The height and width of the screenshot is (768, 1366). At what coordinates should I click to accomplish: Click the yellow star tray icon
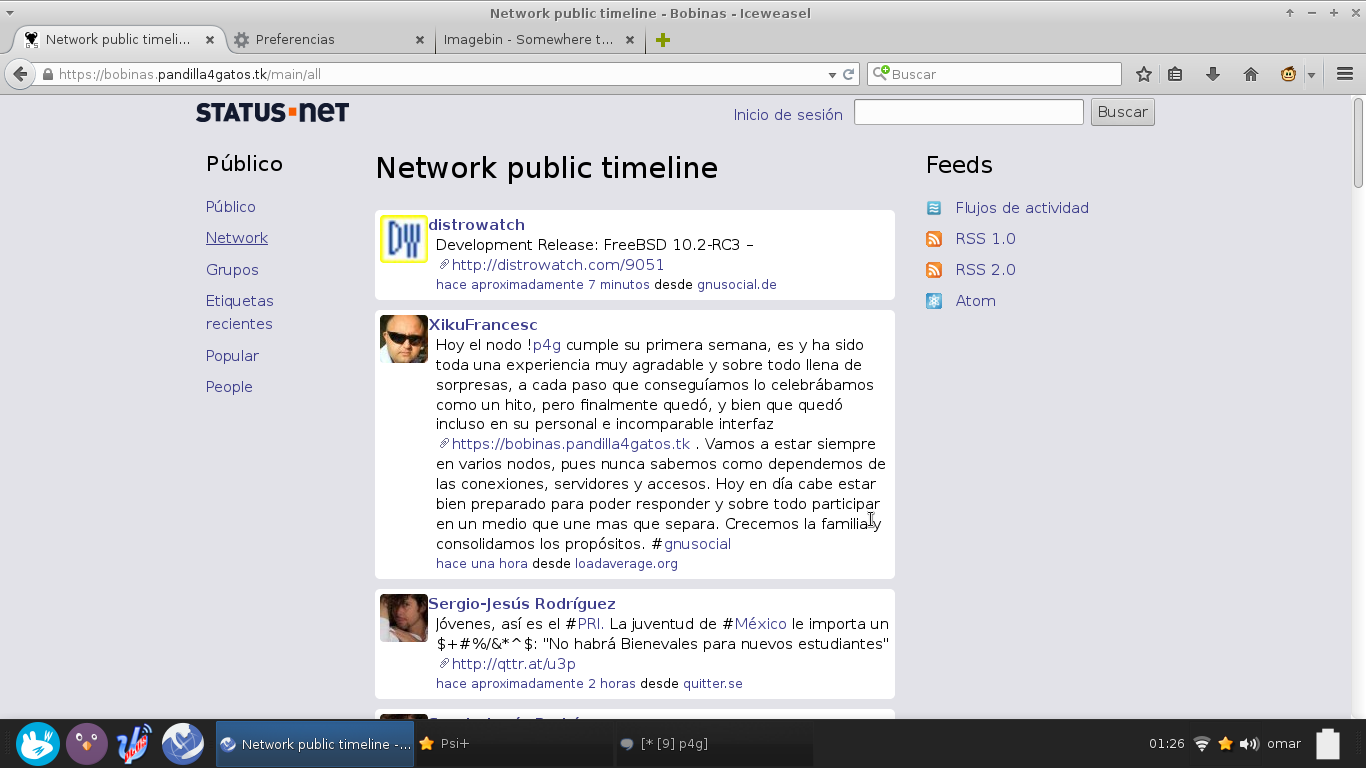tap(1225, 744)
